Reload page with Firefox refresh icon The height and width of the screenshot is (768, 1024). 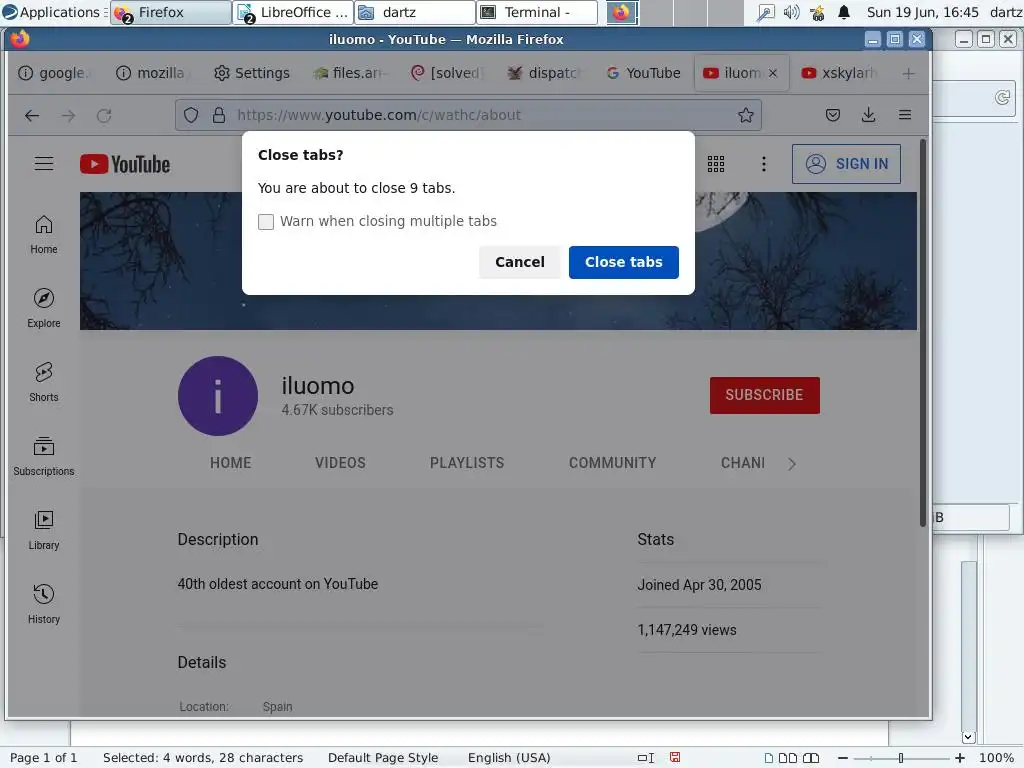[x=104, y=116]
